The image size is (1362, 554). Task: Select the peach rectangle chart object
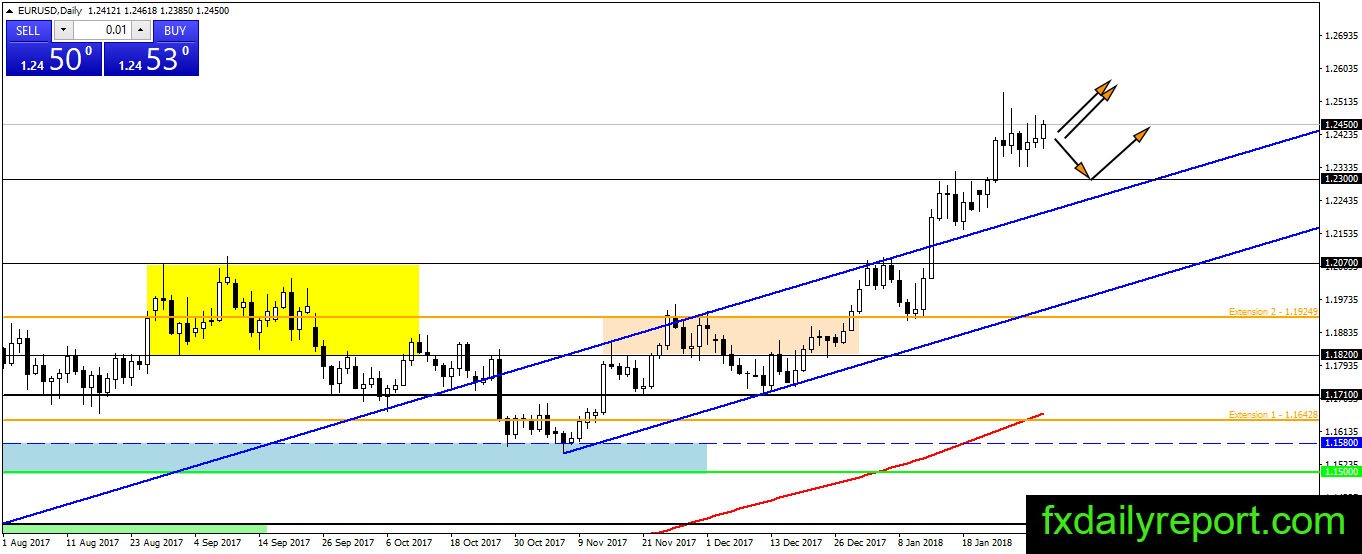coord(730,335)
